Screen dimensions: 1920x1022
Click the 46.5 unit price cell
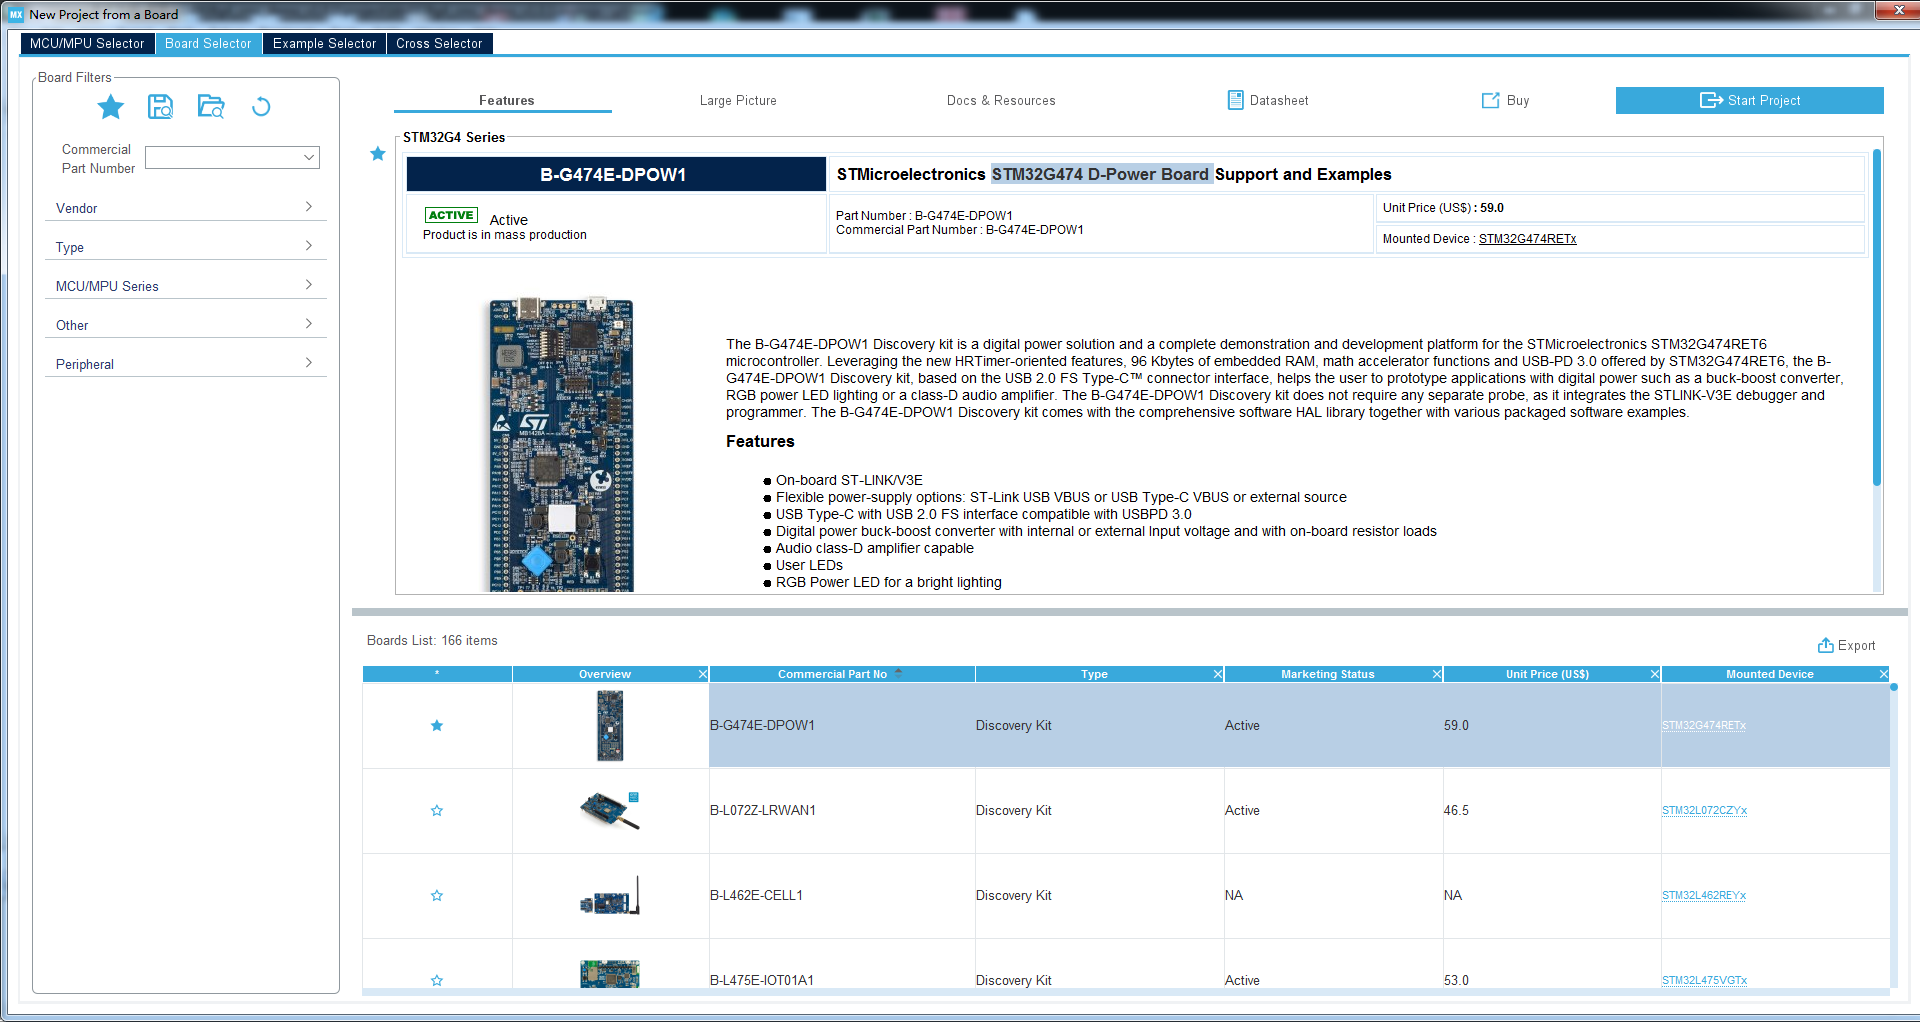click(x=1552, y=810)
